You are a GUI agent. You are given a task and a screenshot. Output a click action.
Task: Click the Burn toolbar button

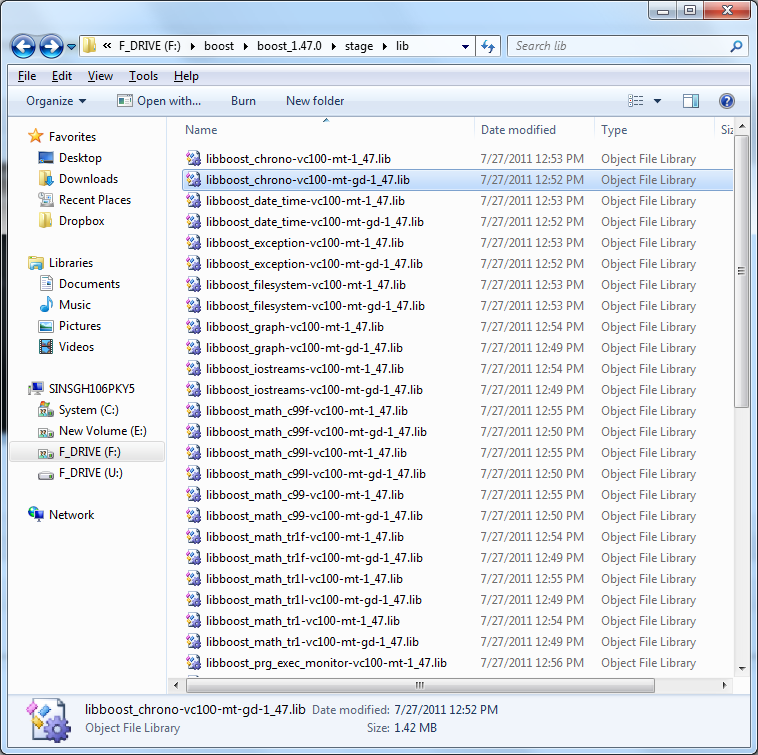tap(243, 101)
